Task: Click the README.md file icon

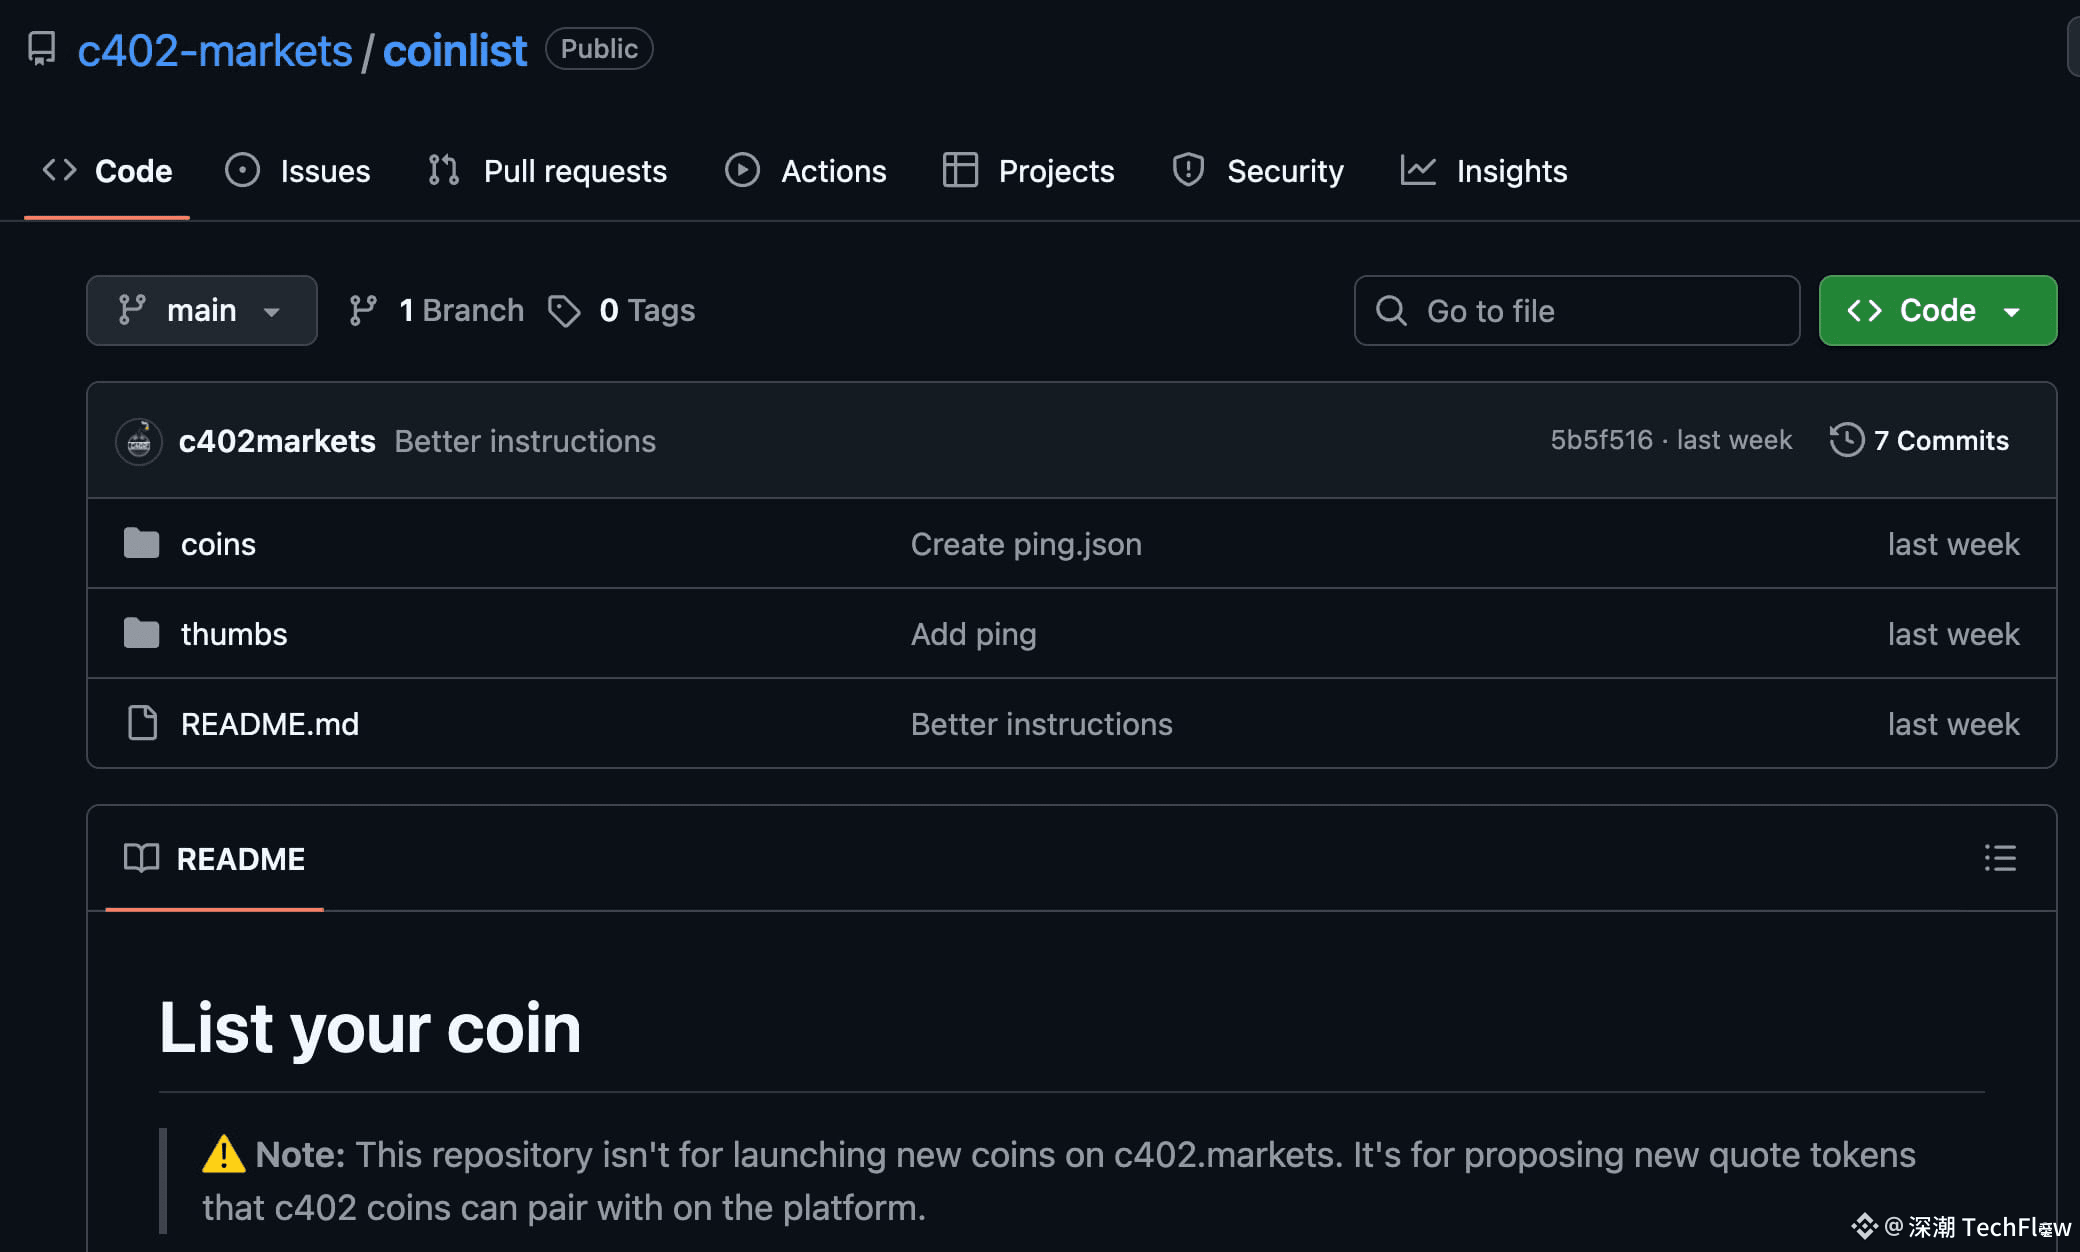Action: [142, 723]
